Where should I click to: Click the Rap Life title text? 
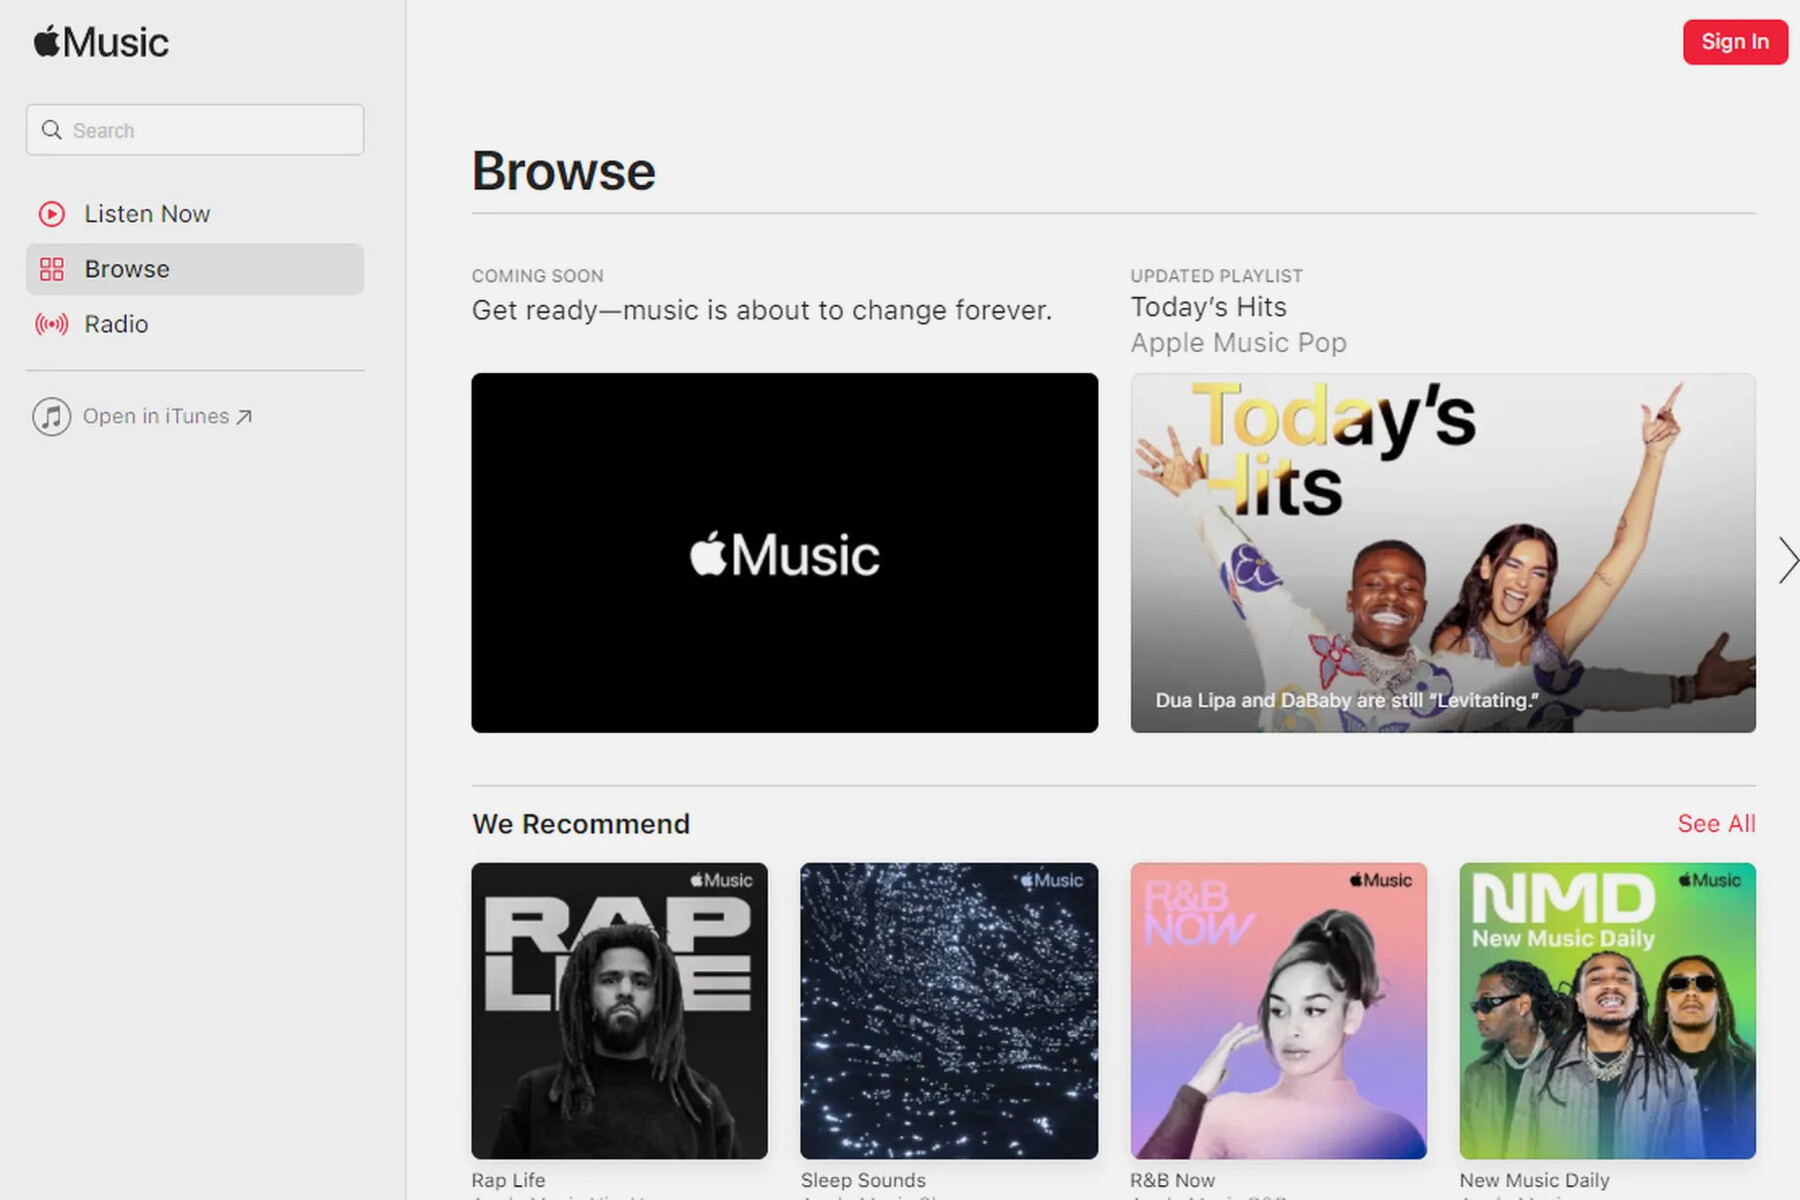pos(509,1180)
